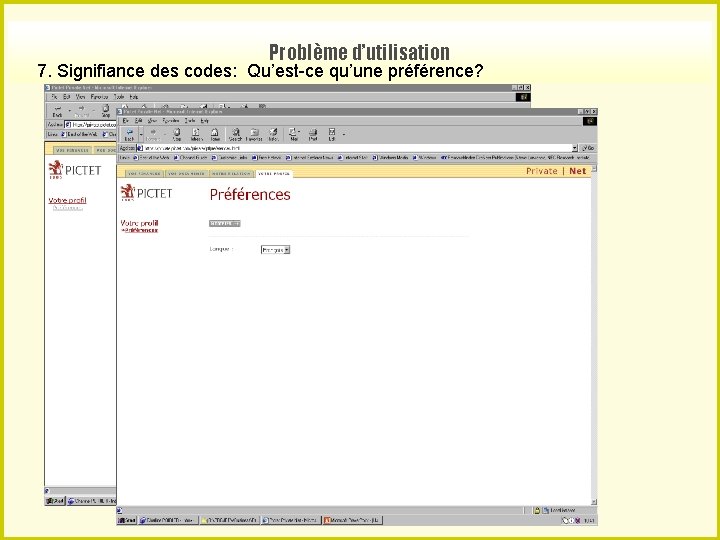Click Back button in rear browser window
This screenshot has height=540, width=720.
click(x=57, y=111)
